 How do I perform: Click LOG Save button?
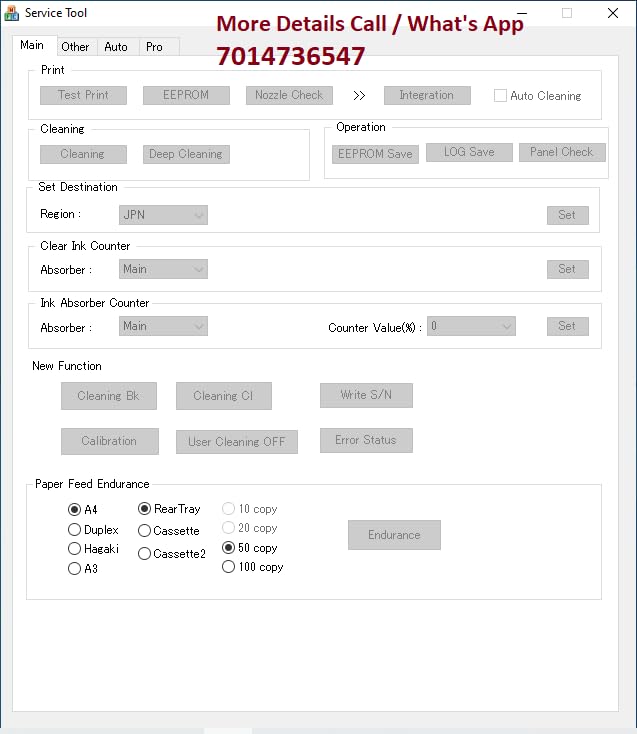(469, 152)
